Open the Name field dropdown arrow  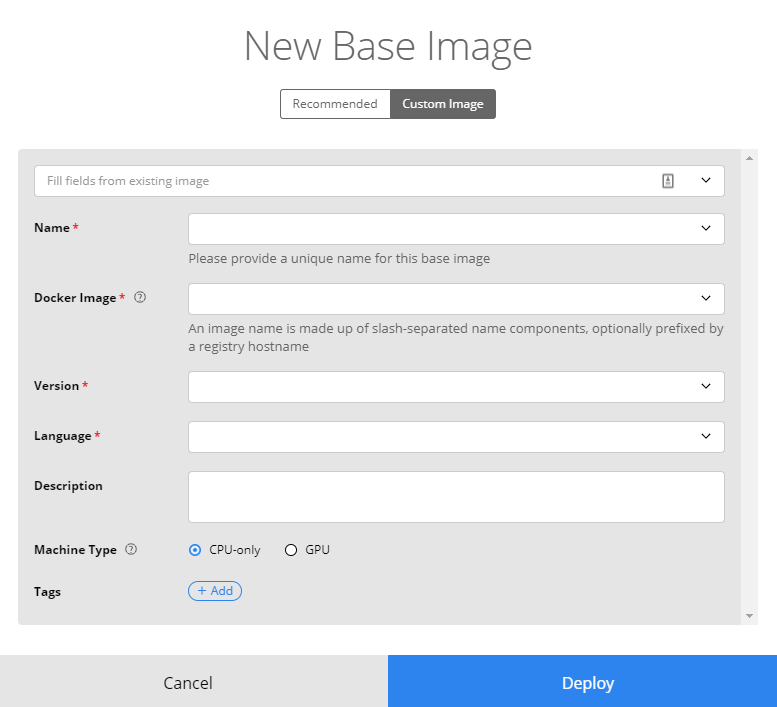(x=706, y=228)
